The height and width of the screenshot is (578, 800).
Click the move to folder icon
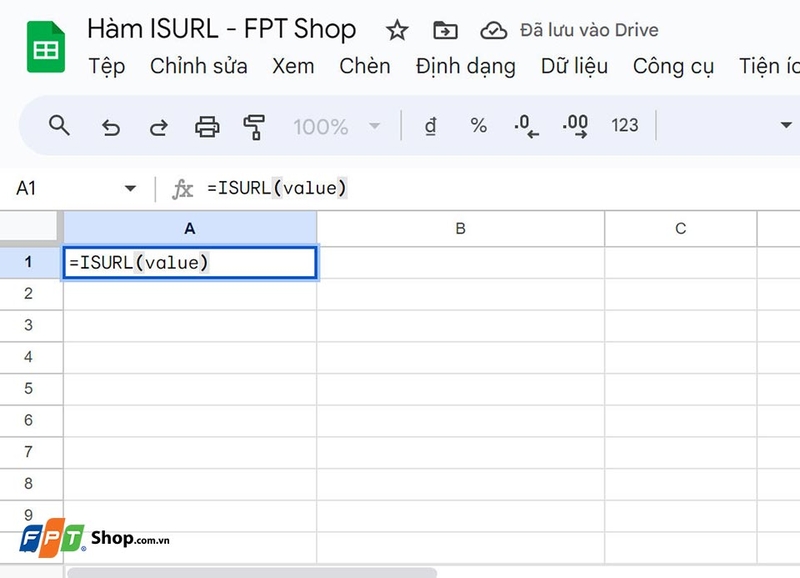click(445, 30)
